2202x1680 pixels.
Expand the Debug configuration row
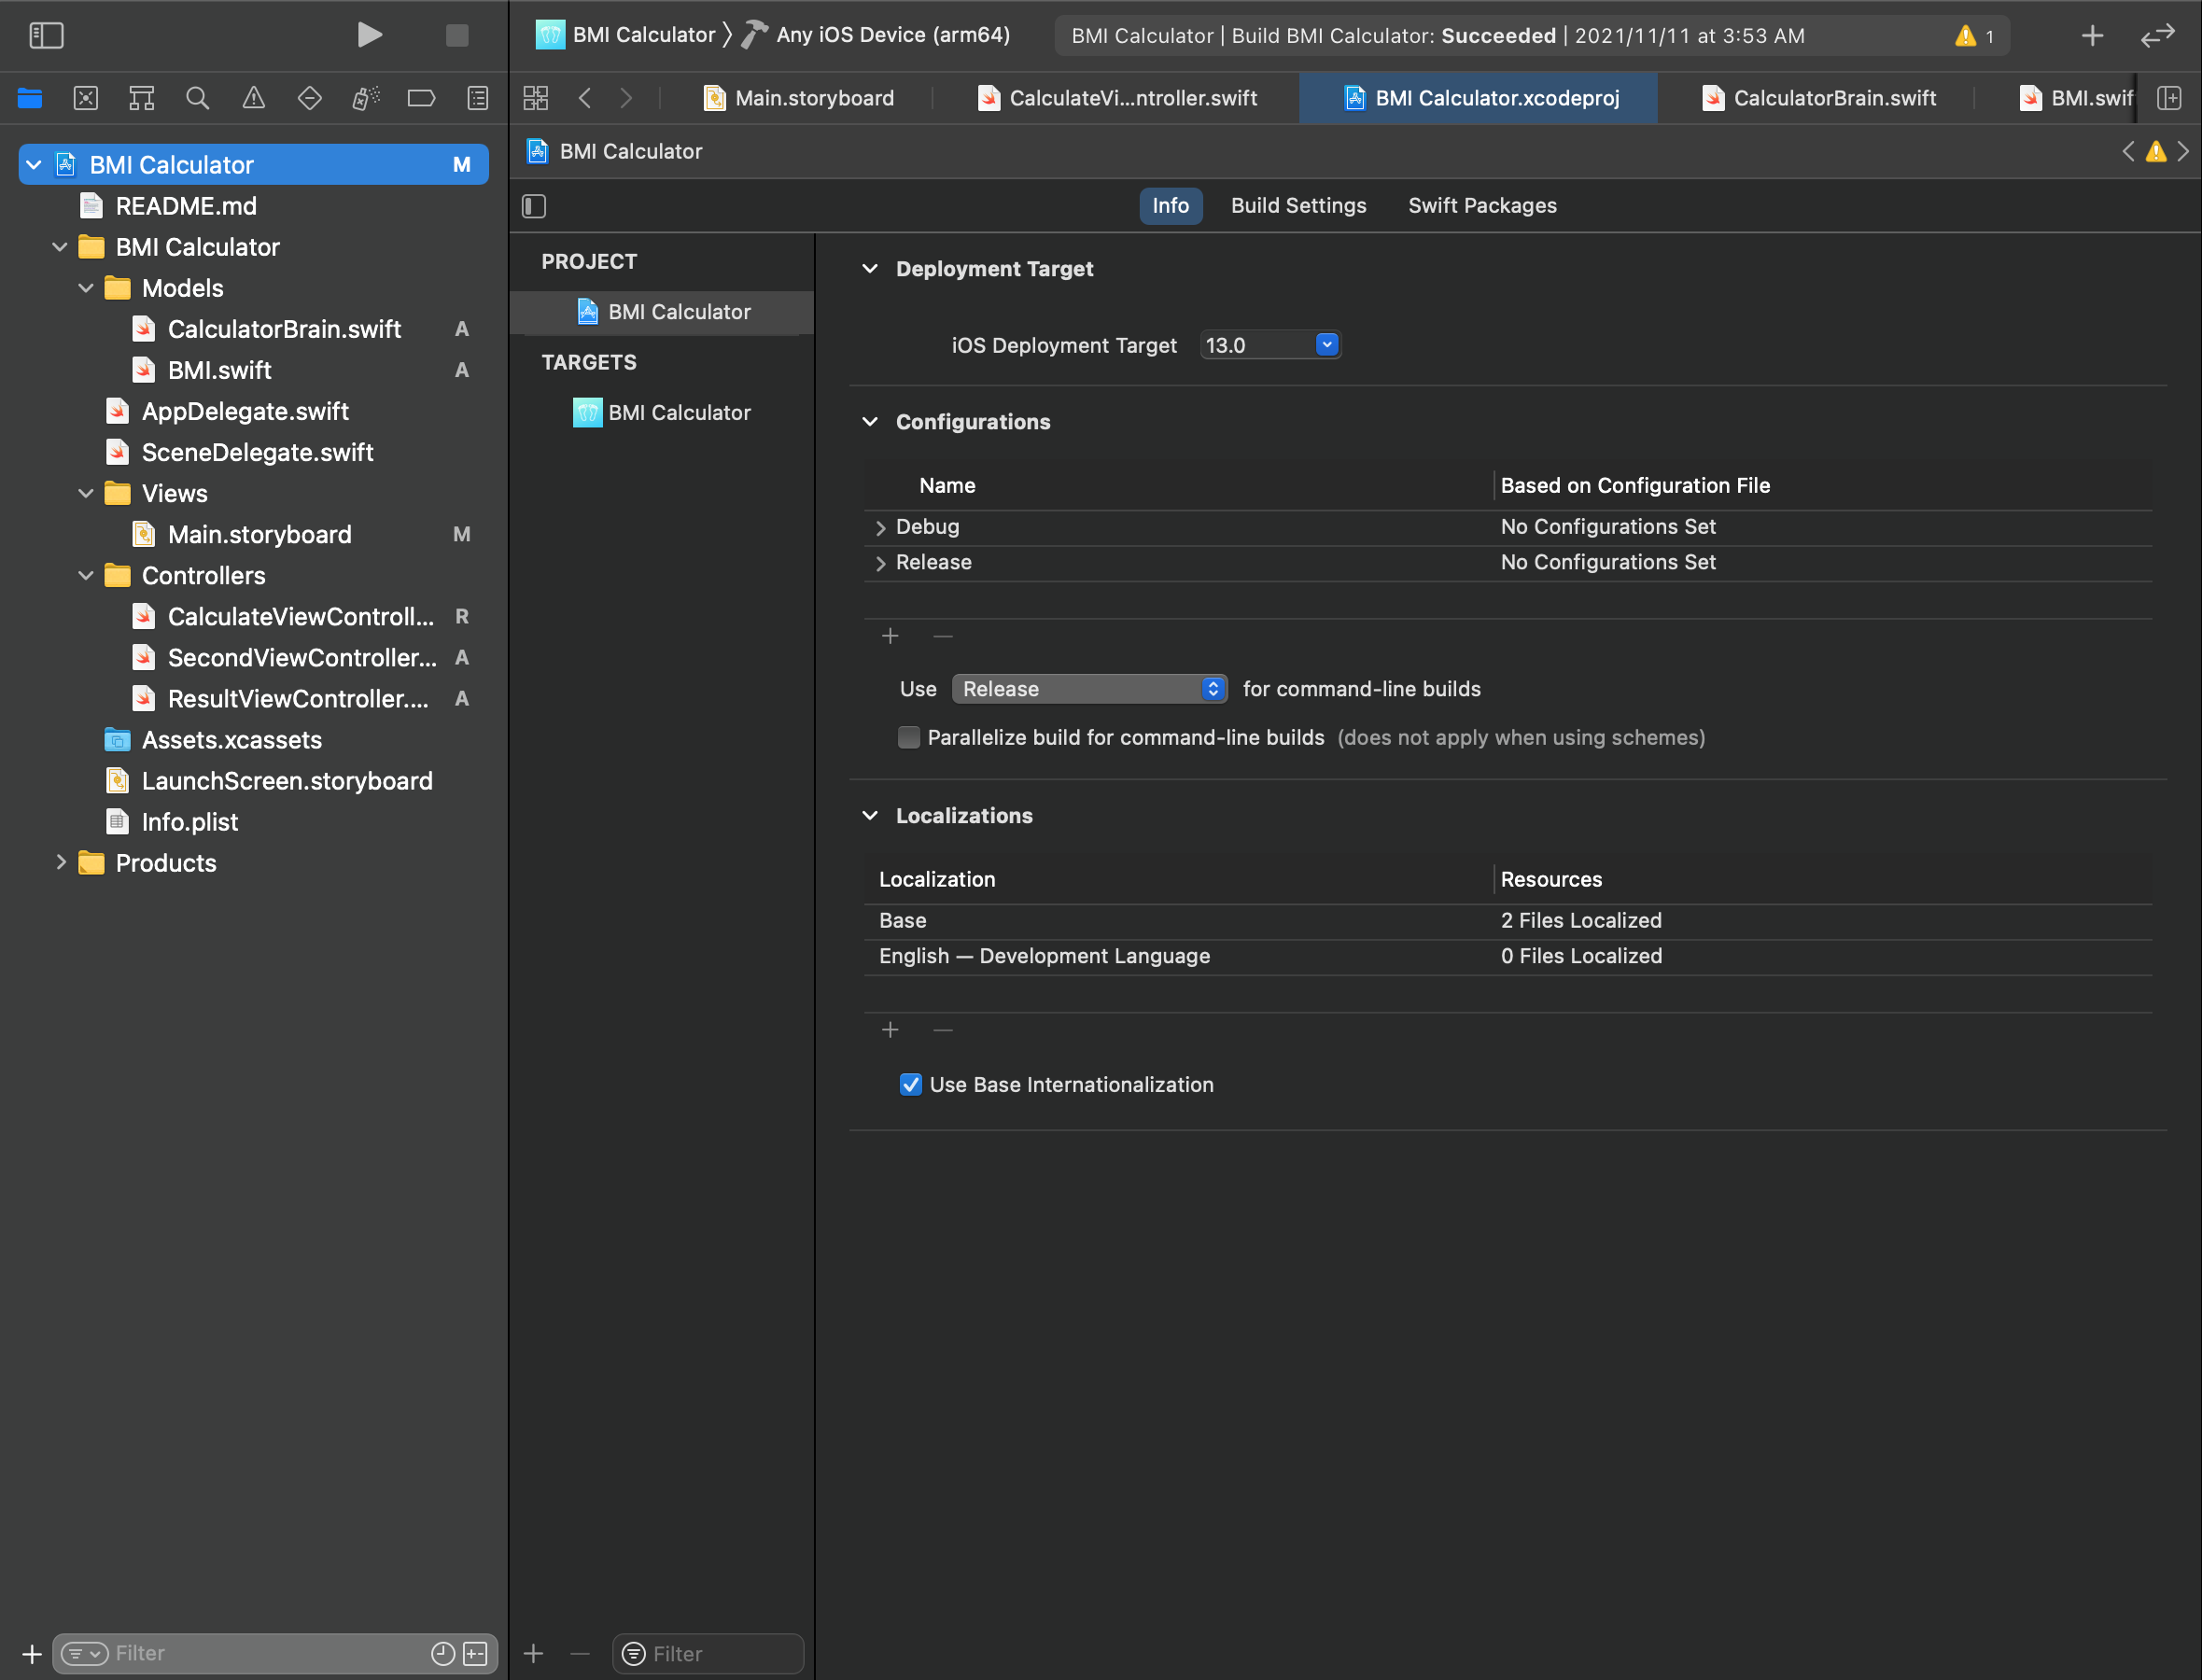[x=880, y=527]
